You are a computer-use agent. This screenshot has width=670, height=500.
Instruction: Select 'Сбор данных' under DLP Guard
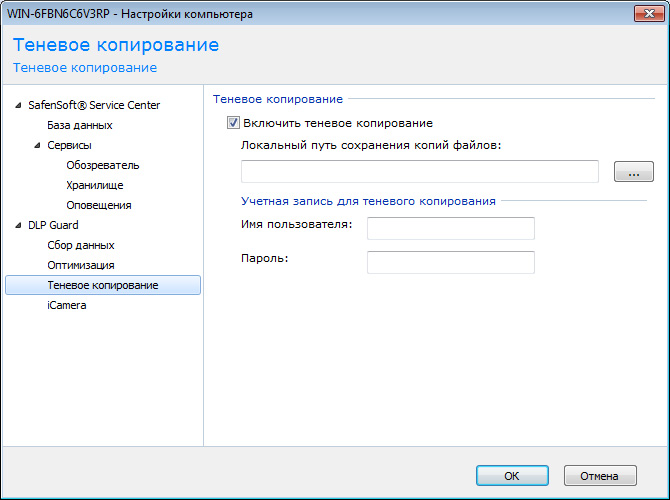(x=80, y=245)
